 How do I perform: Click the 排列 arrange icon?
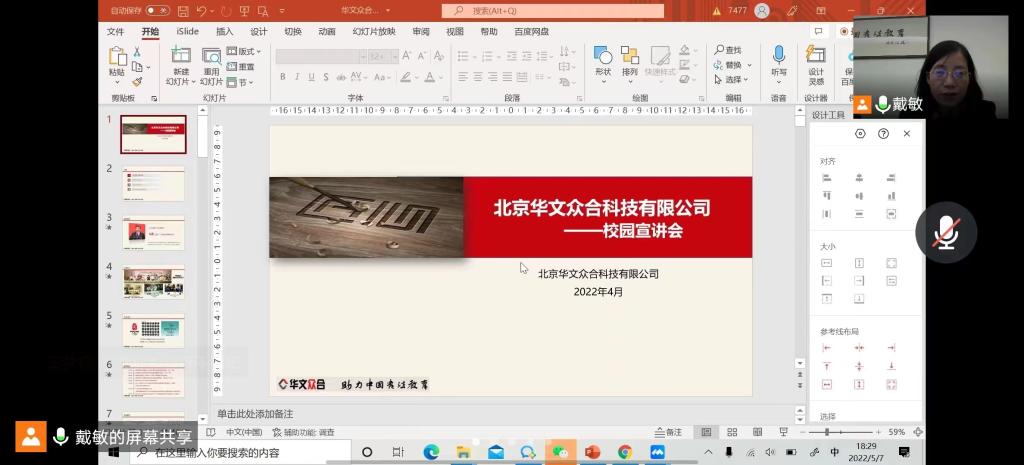(x=630, y=56)
